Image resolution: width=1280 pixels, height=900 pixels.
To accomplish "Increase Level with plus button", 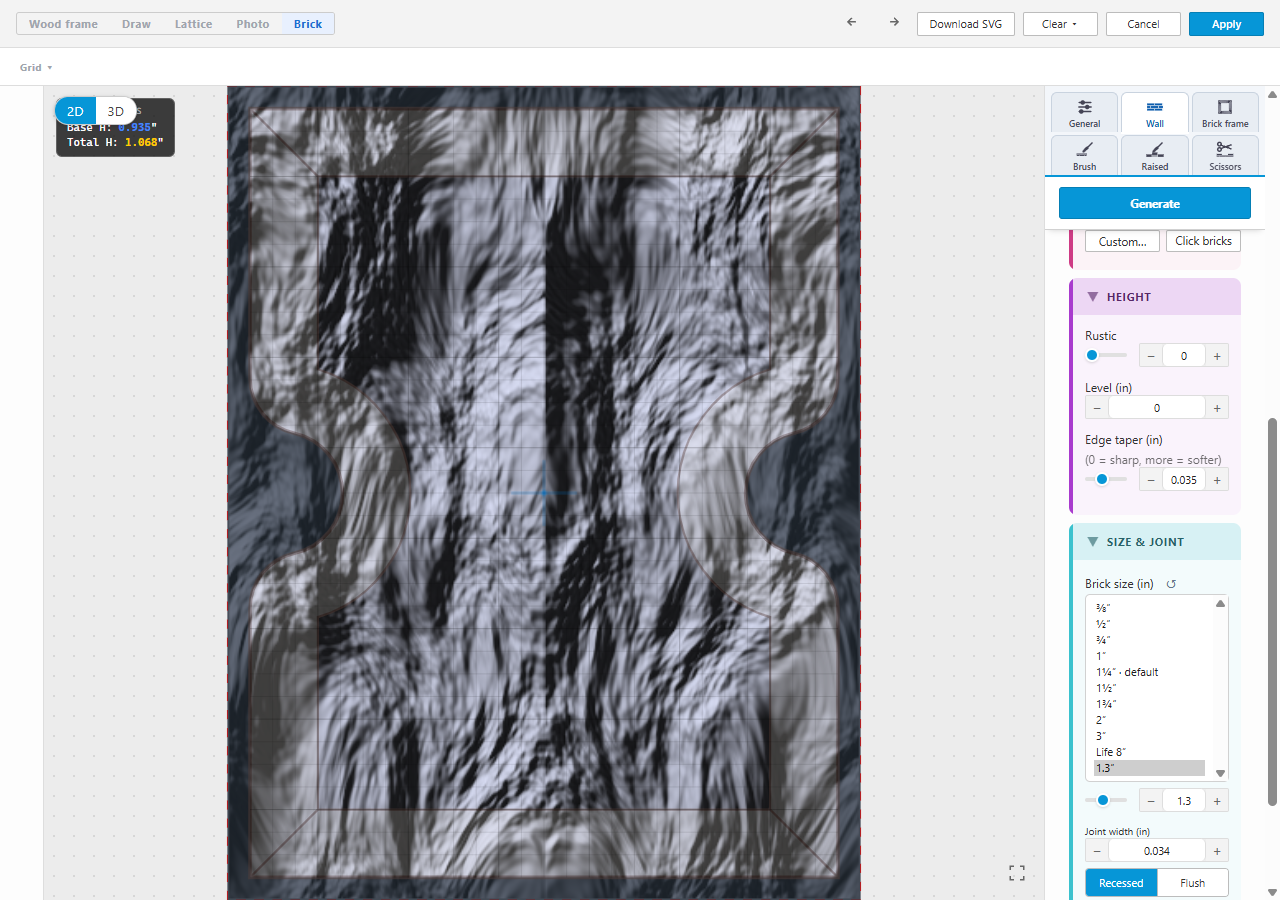I will coord(1217,407).
